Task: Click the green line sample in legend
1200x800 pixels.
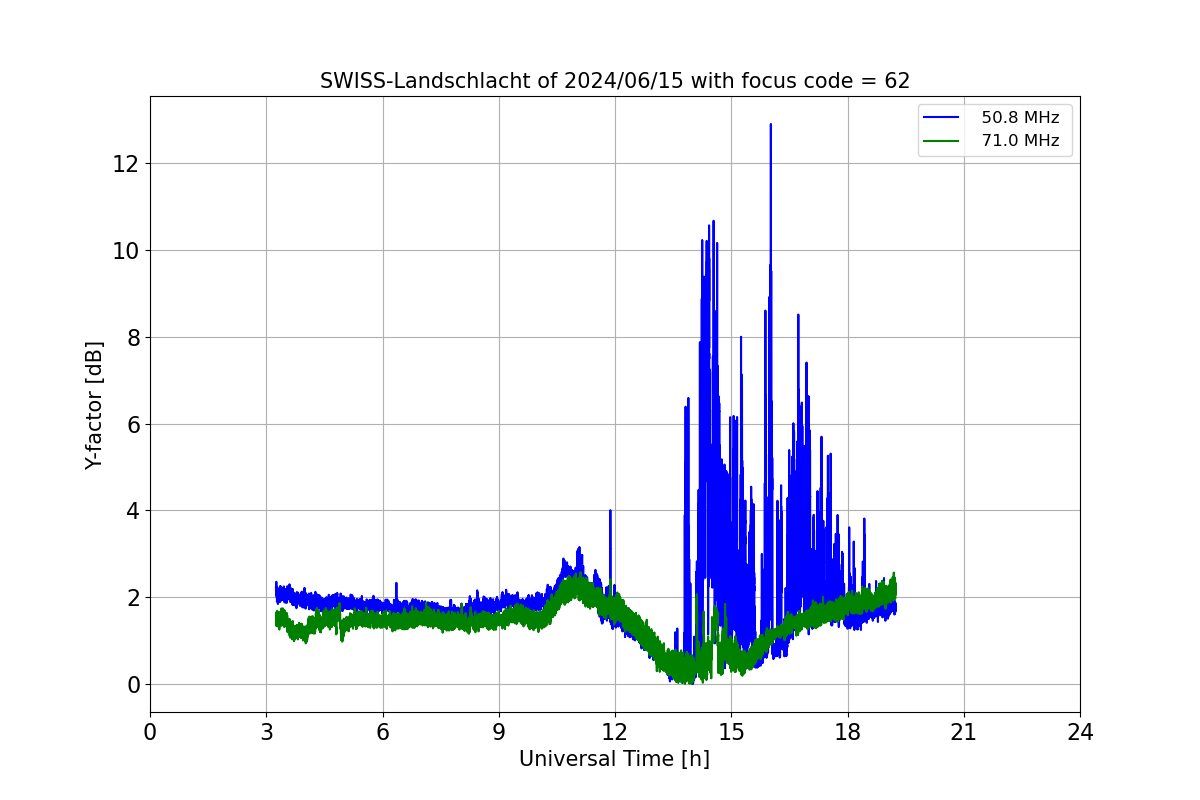Action: pyautogui.click(x=943, y=141)
